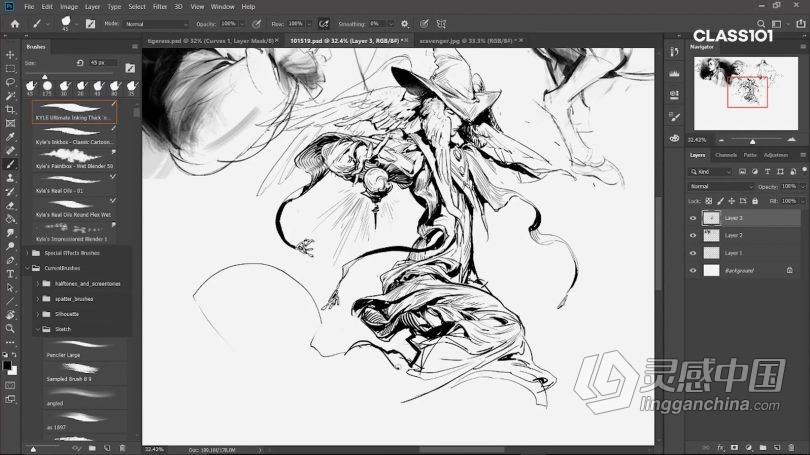Select the Brush tool in toolbar
The width and height of the screenshot is (810, 455).
(x=10, y=164)
